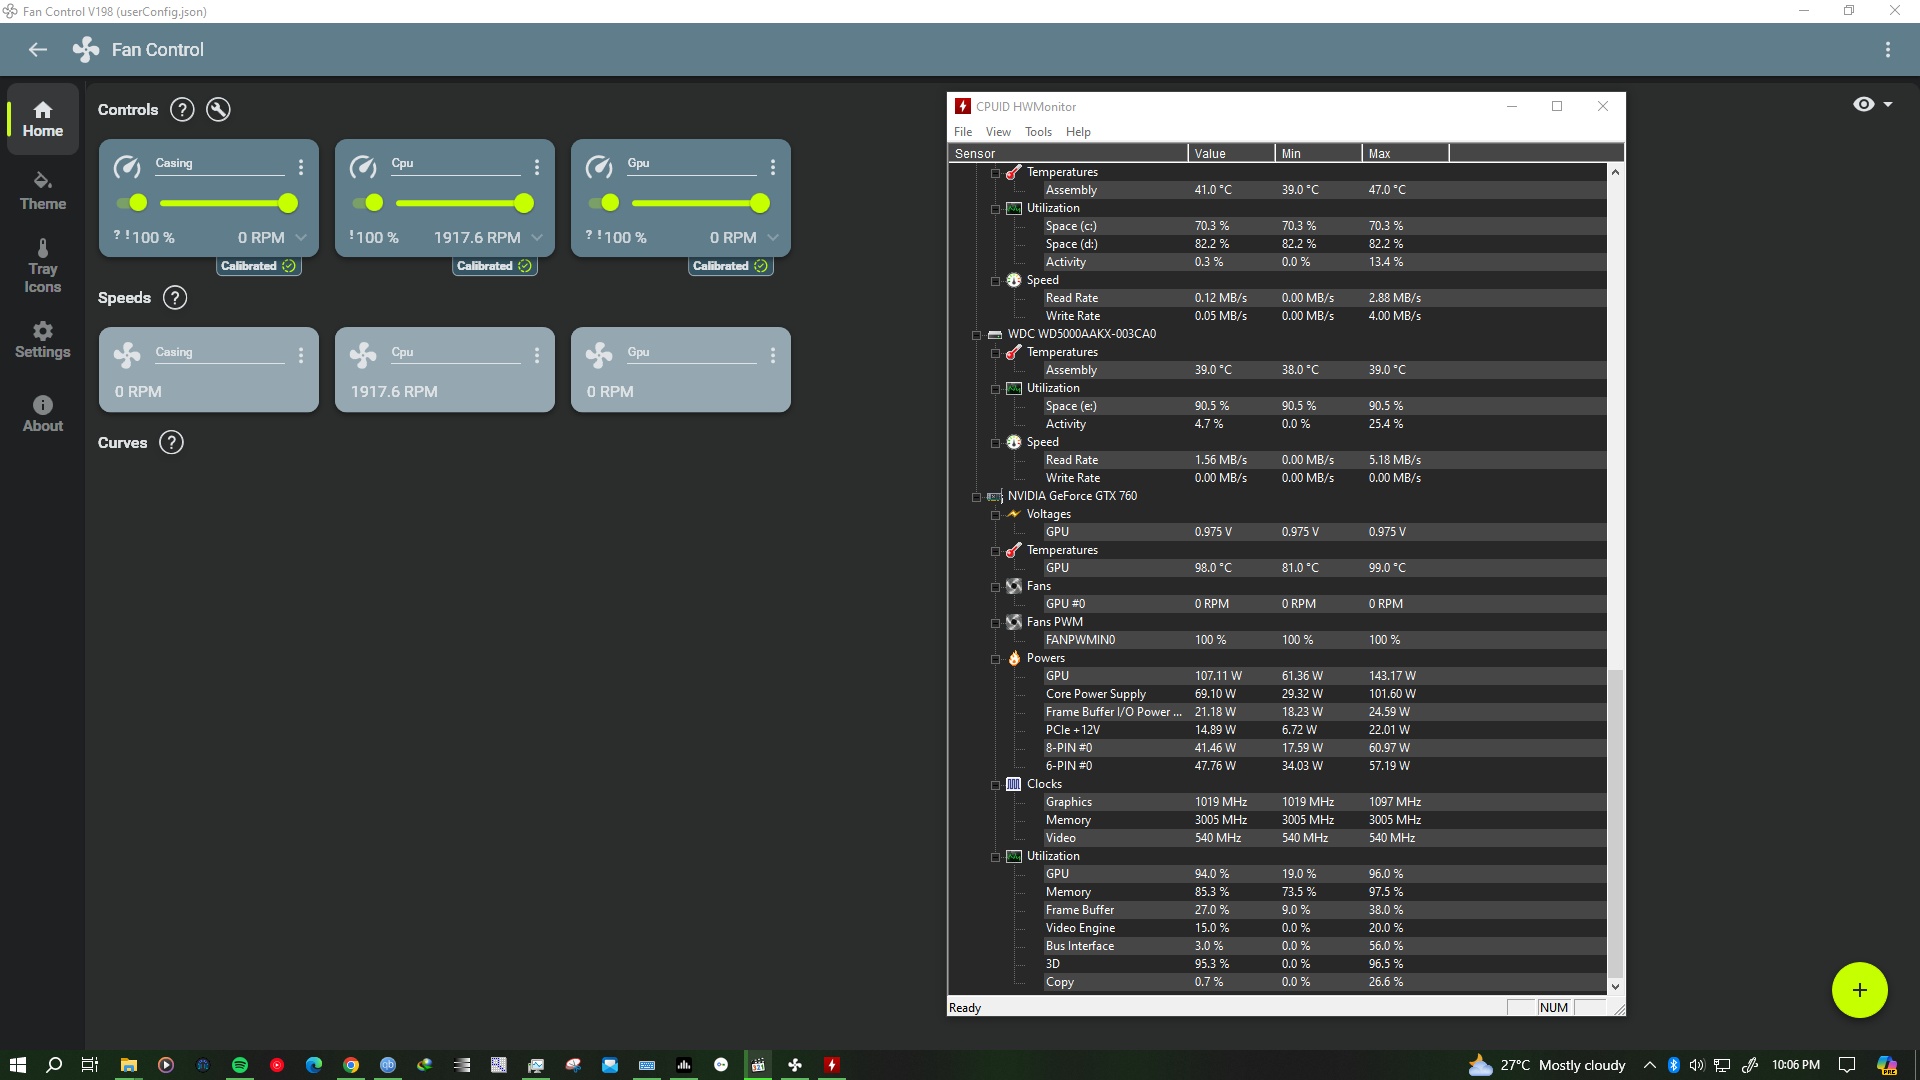The height and width of the screenshot is (1080, 1920).
Task: Click the Sensor column header in HWMonitor
Action: point(1068,153)
